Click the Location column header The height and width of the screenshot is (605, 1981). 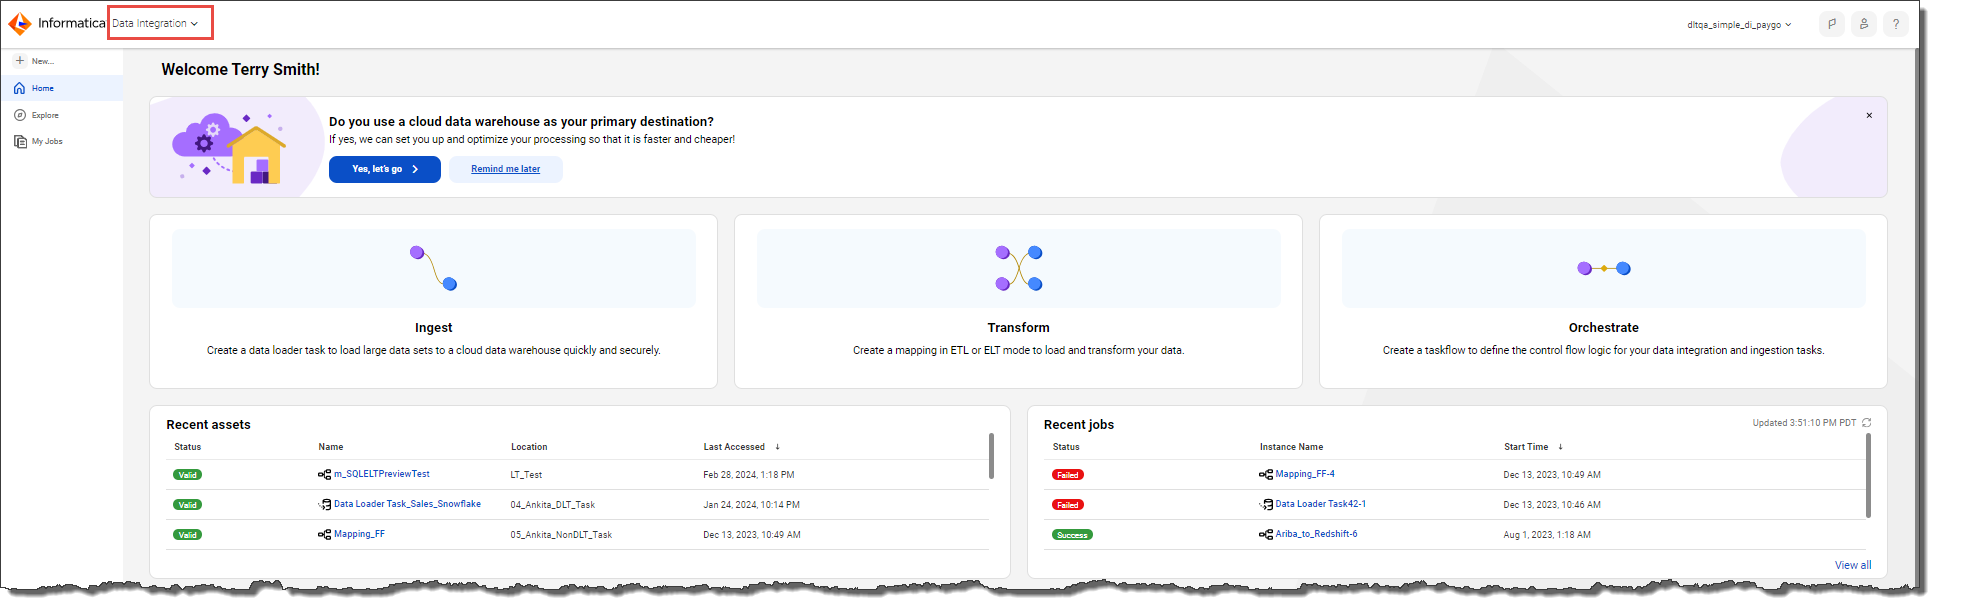point(529,447)
